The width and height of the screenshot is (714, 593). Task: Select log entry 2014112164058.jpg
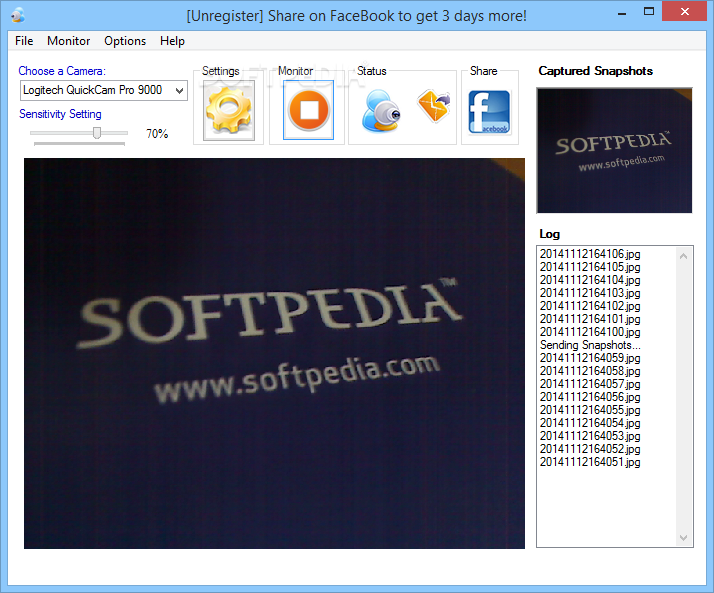coord(590,371)
